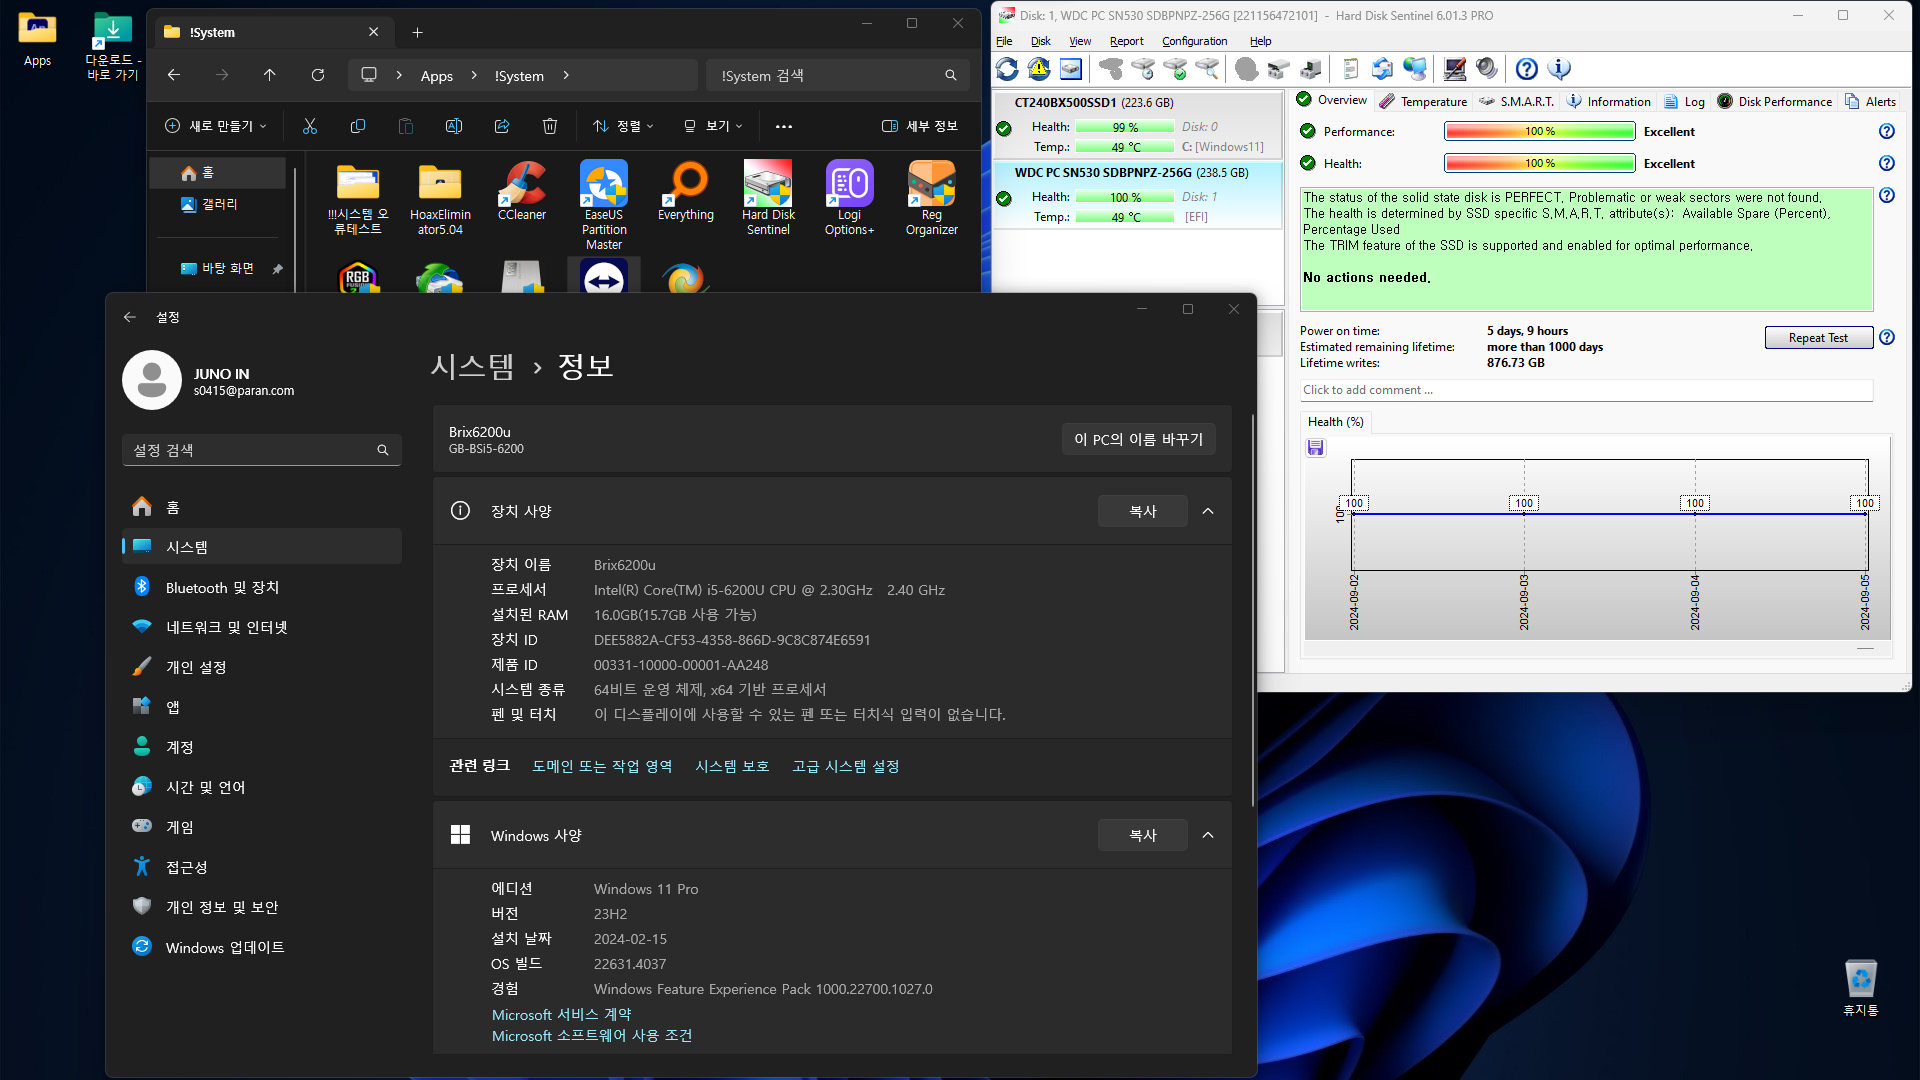The height and width of the screenshot is (1080, 1920).
Task: Expand Windows 사양 section
Action: point(1207,835)
